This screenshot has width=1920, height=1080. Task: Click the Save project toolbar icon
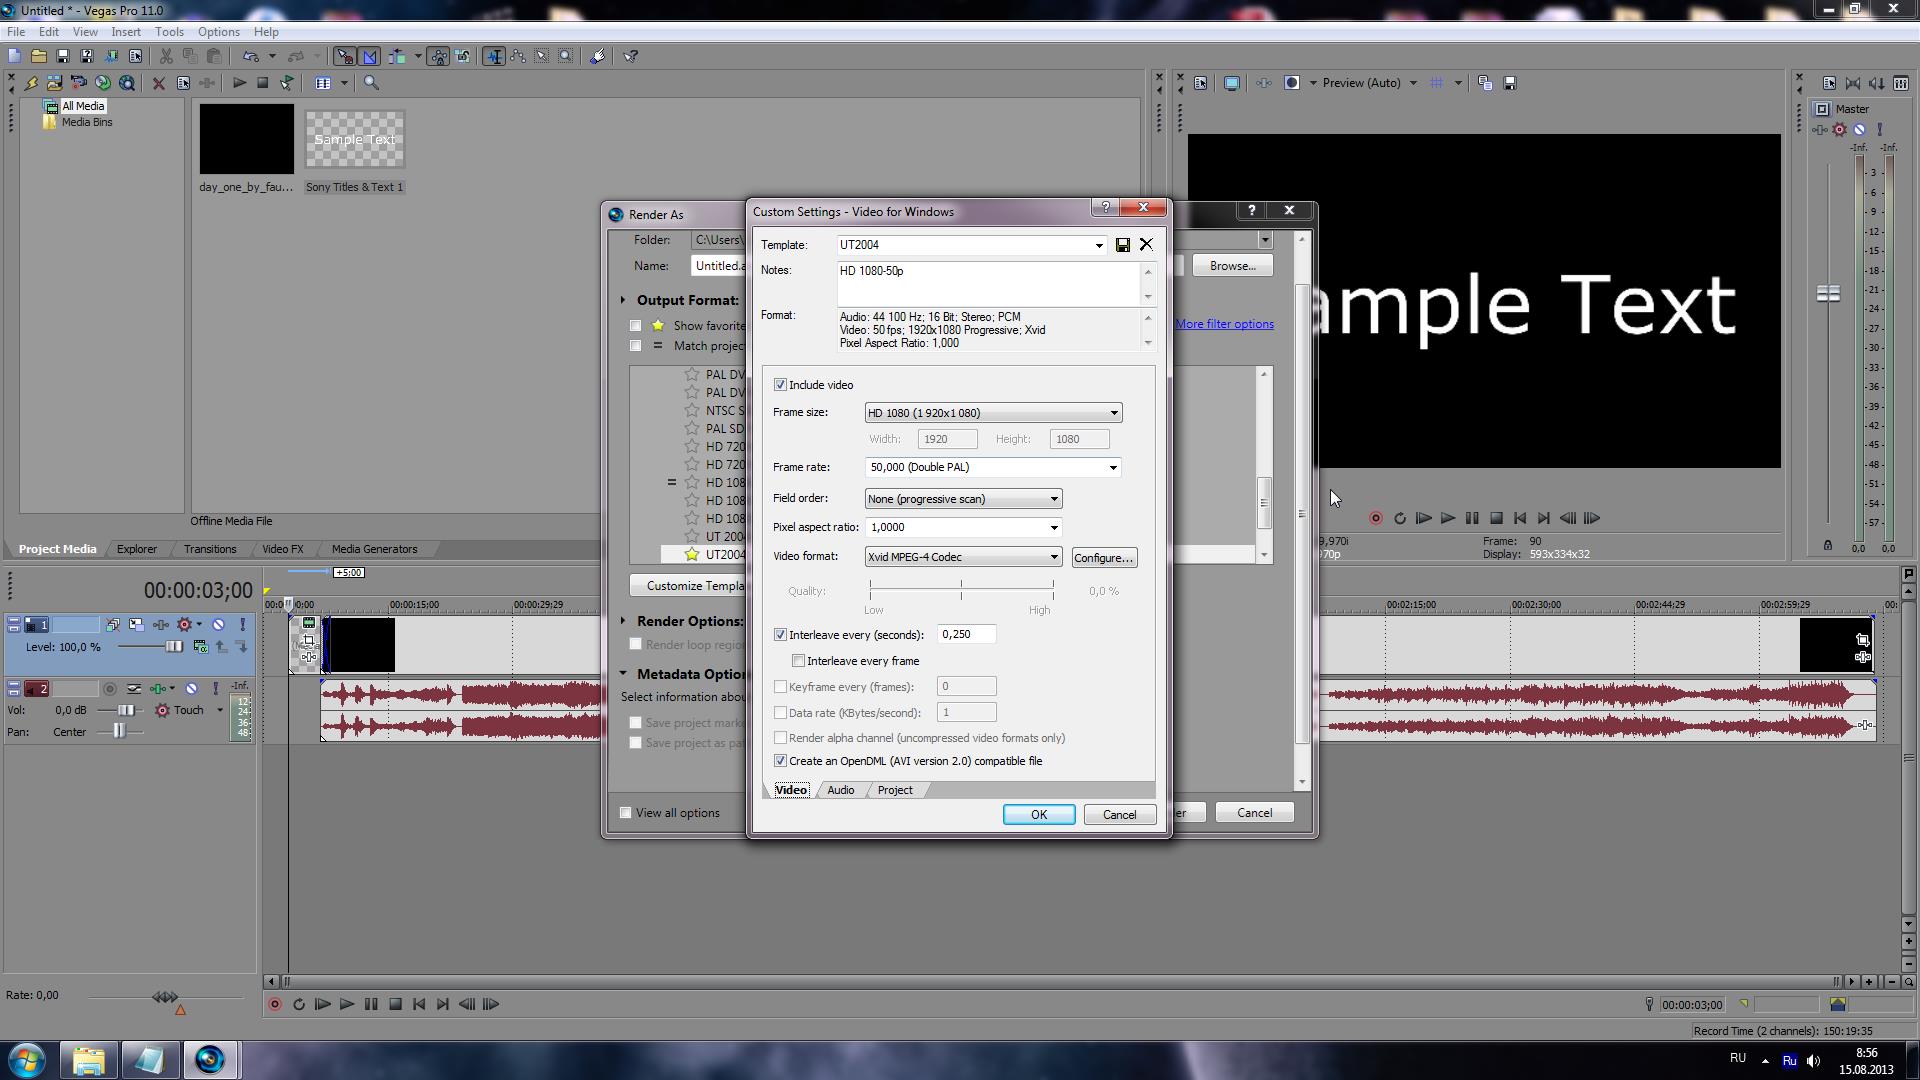[62, 56]
